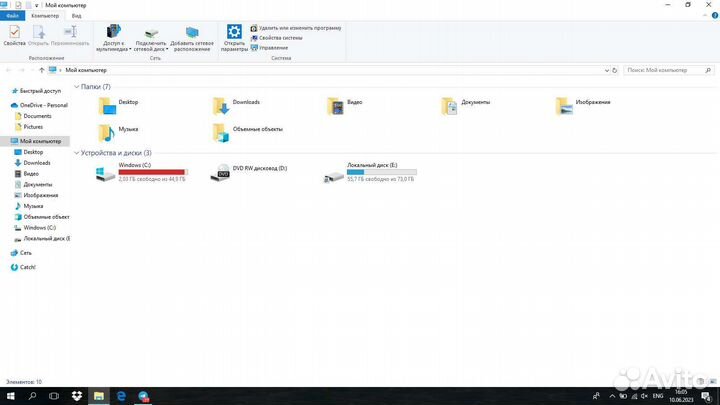Open Локальный диск (E:) drive icon
This screenshot has width=720, height=405.
[x=334, y=174]
